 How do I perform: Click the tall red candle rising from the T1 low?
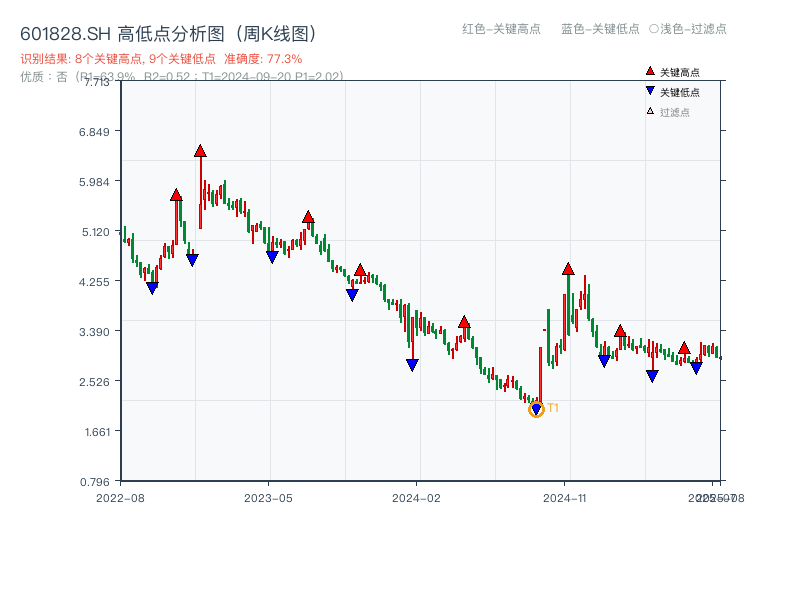(x=540, y=374)
